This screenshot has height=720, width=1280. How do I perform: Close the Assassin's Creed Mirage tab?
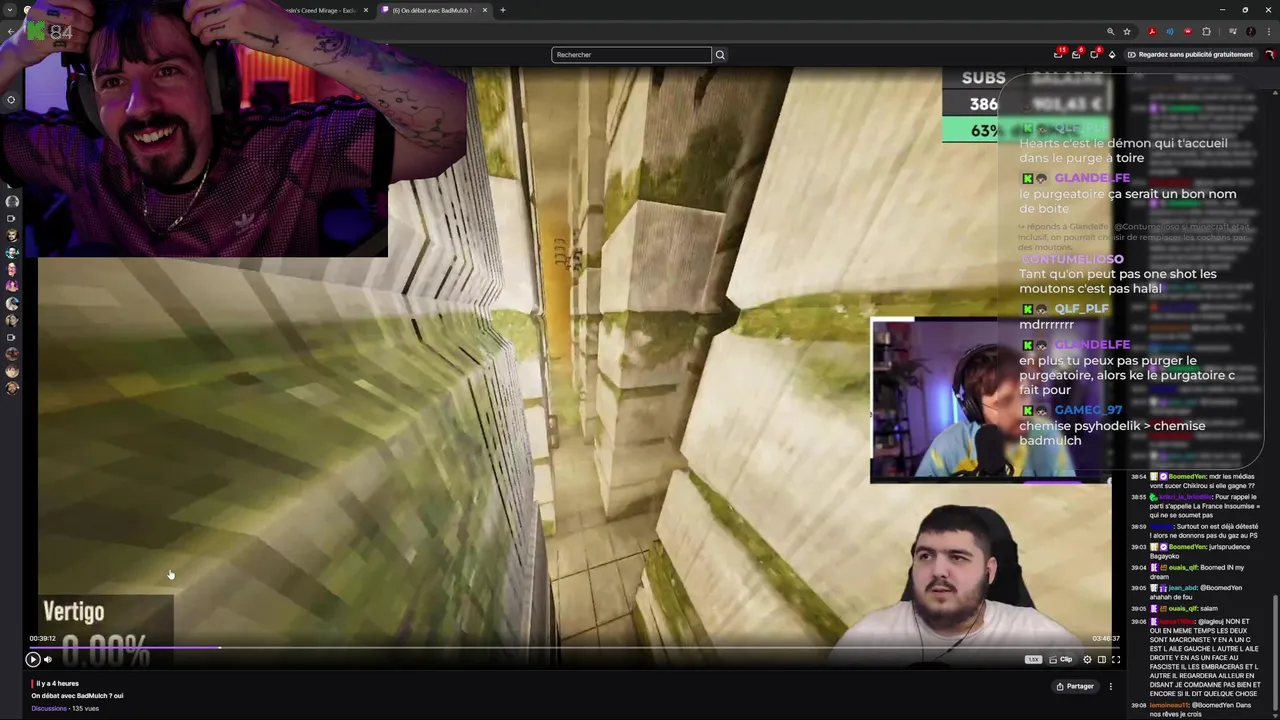coord(366,10)
